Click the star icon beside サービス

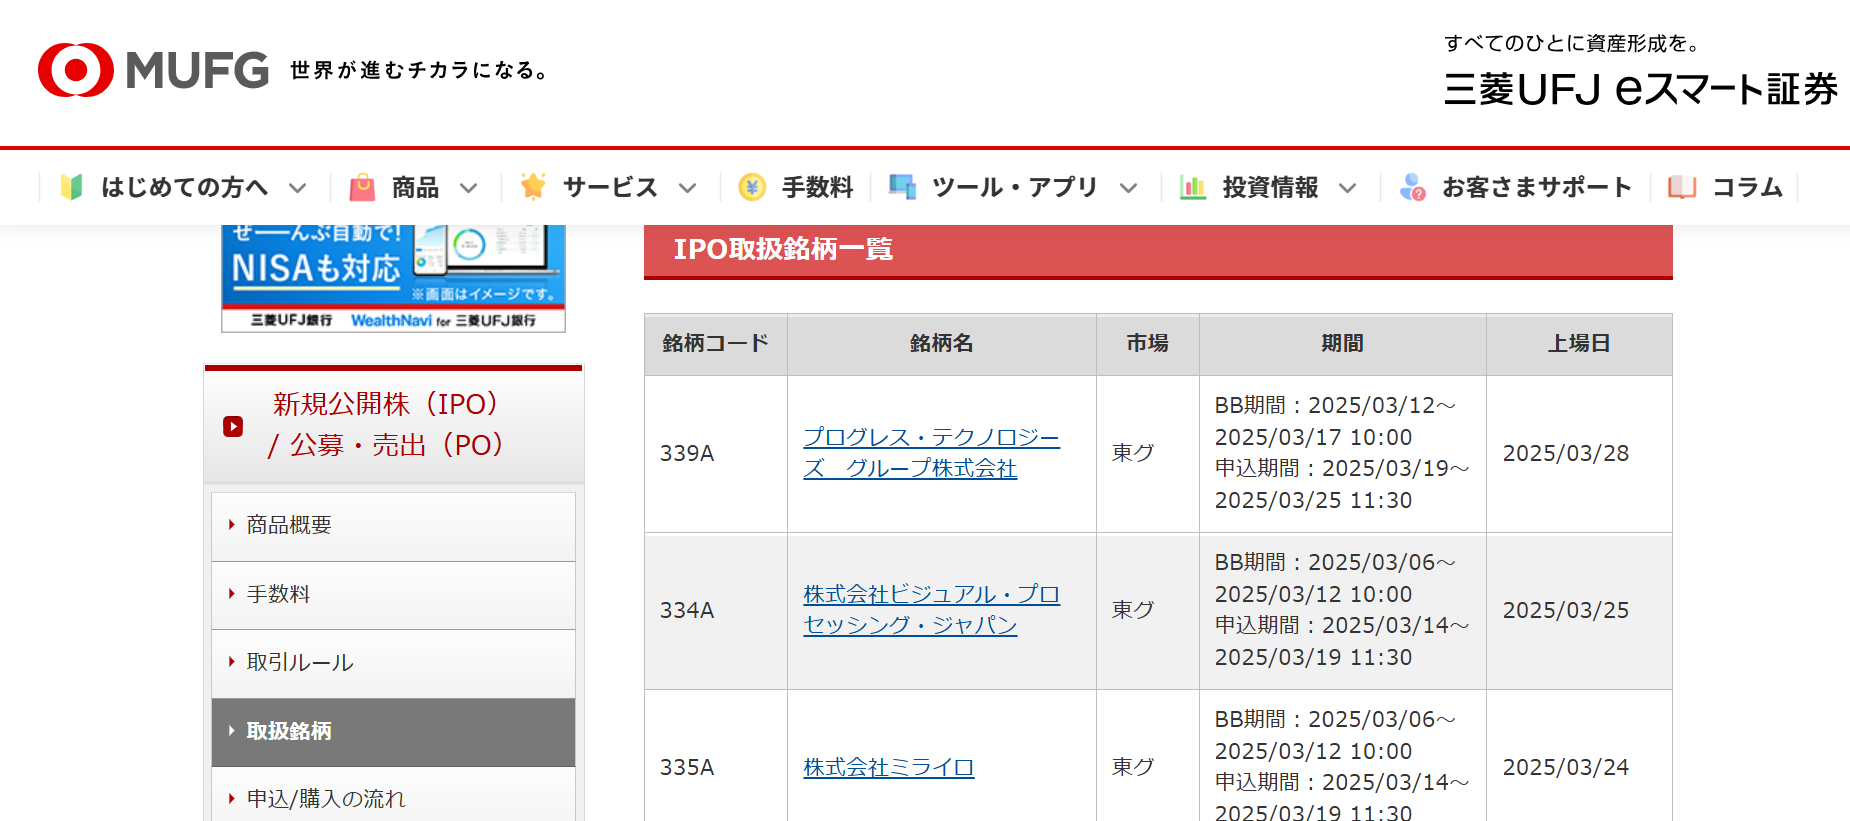tap(533, 186)
